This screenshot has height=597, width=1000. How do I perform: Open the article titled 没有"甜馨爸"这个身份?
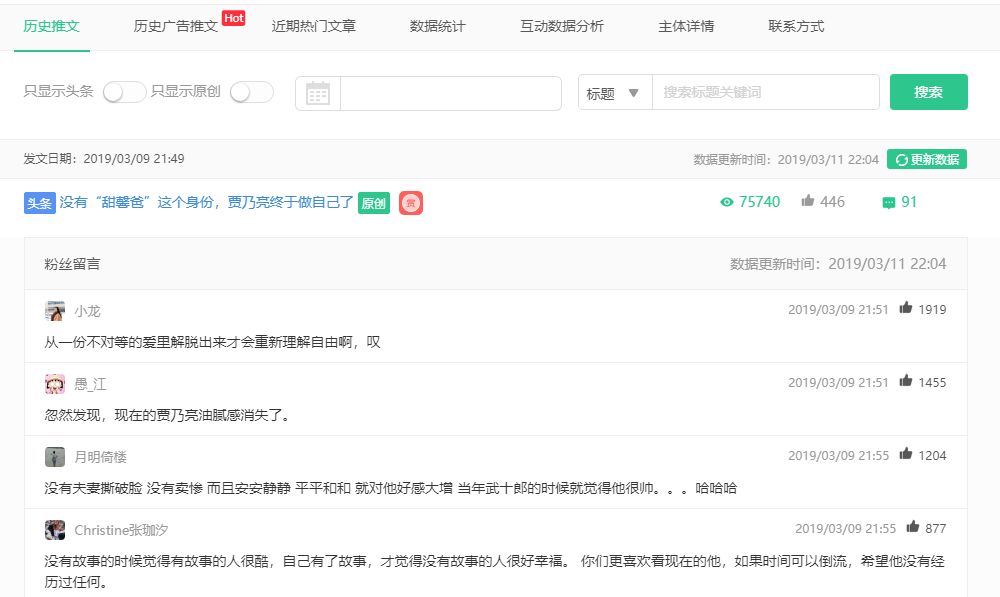(x=206, y=202)
